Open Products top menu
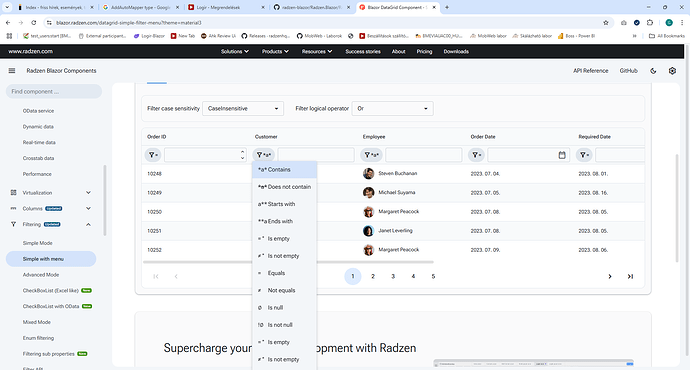The image size is (690, 370). click(275, 51)
